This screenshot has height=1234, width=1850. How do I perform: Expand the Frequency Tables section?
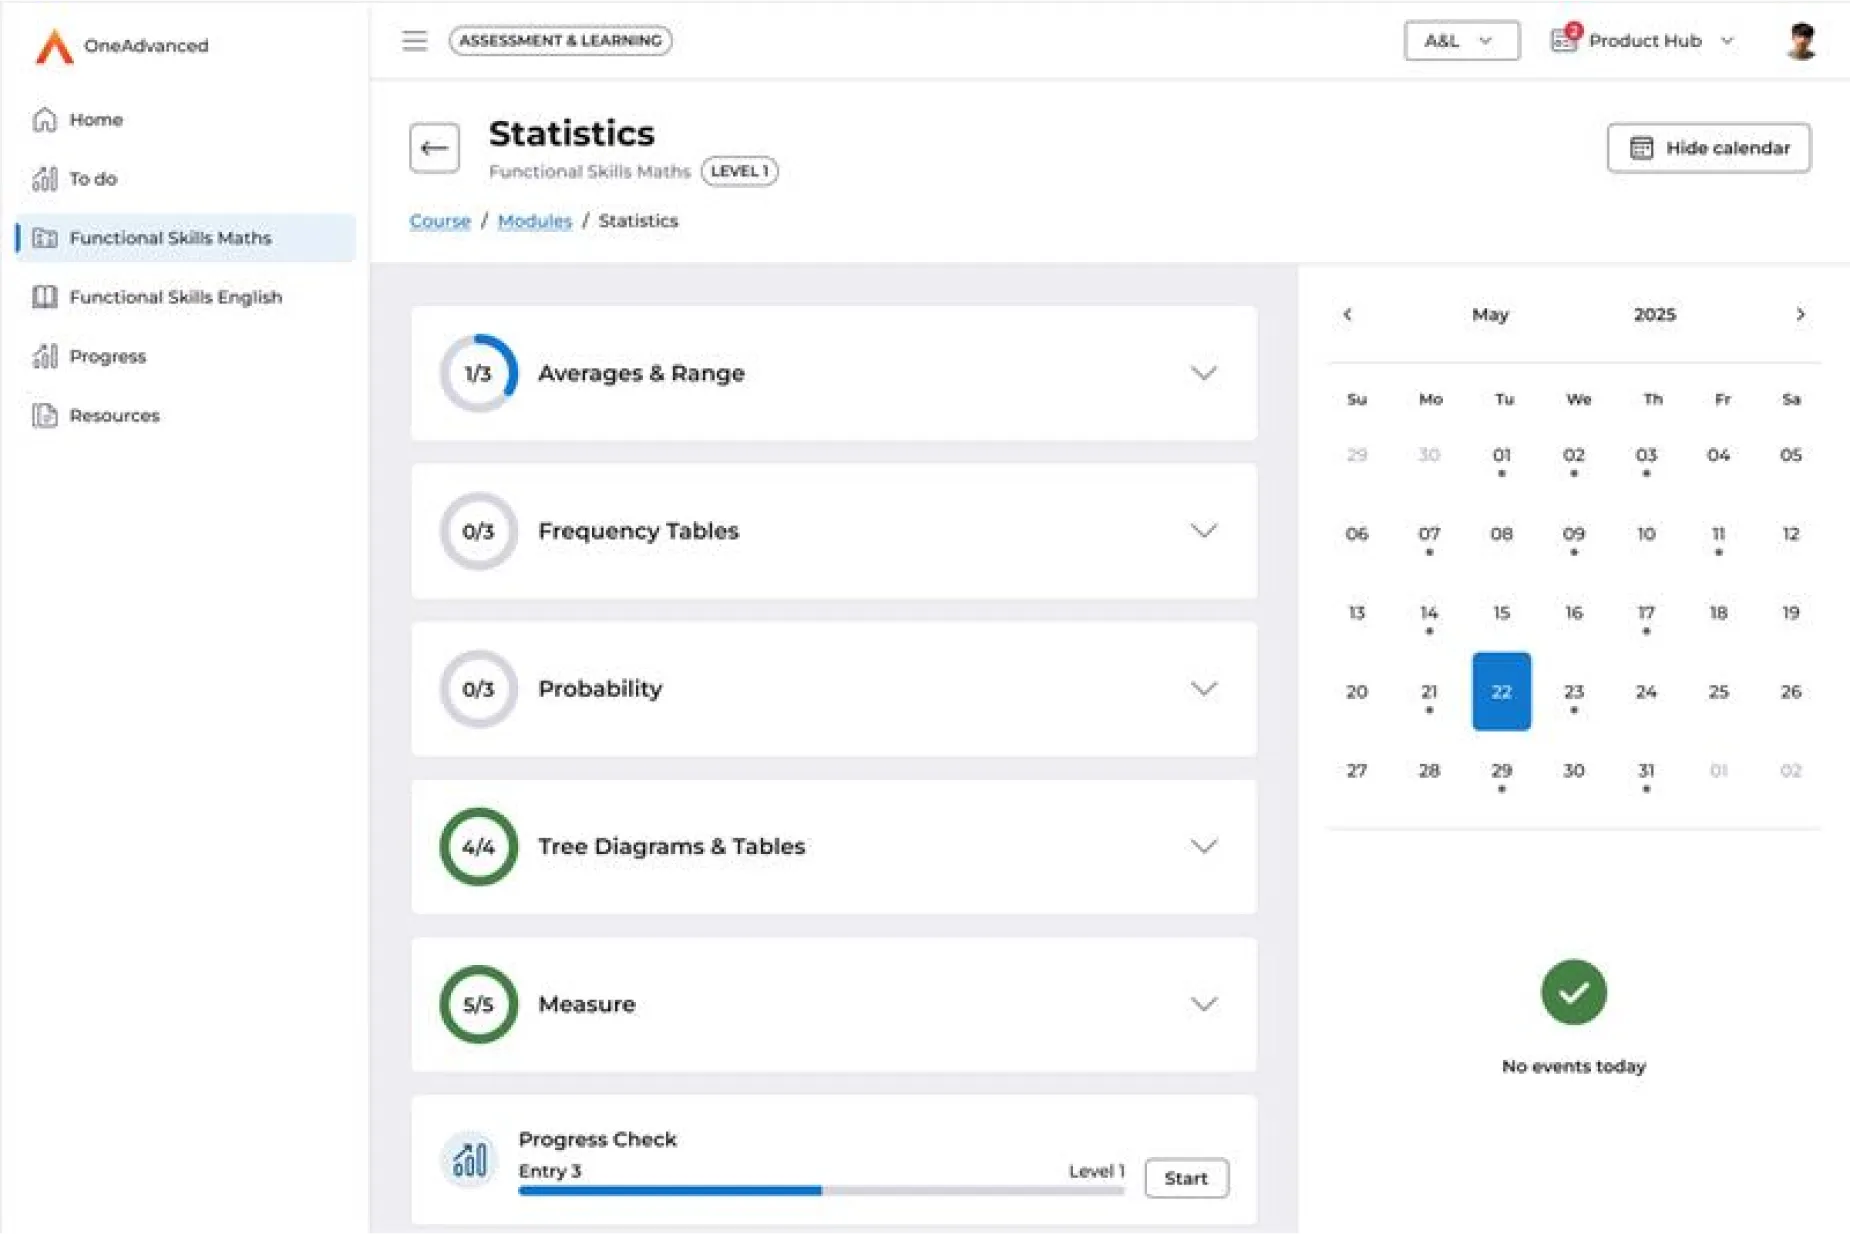tap(1203, 531)
